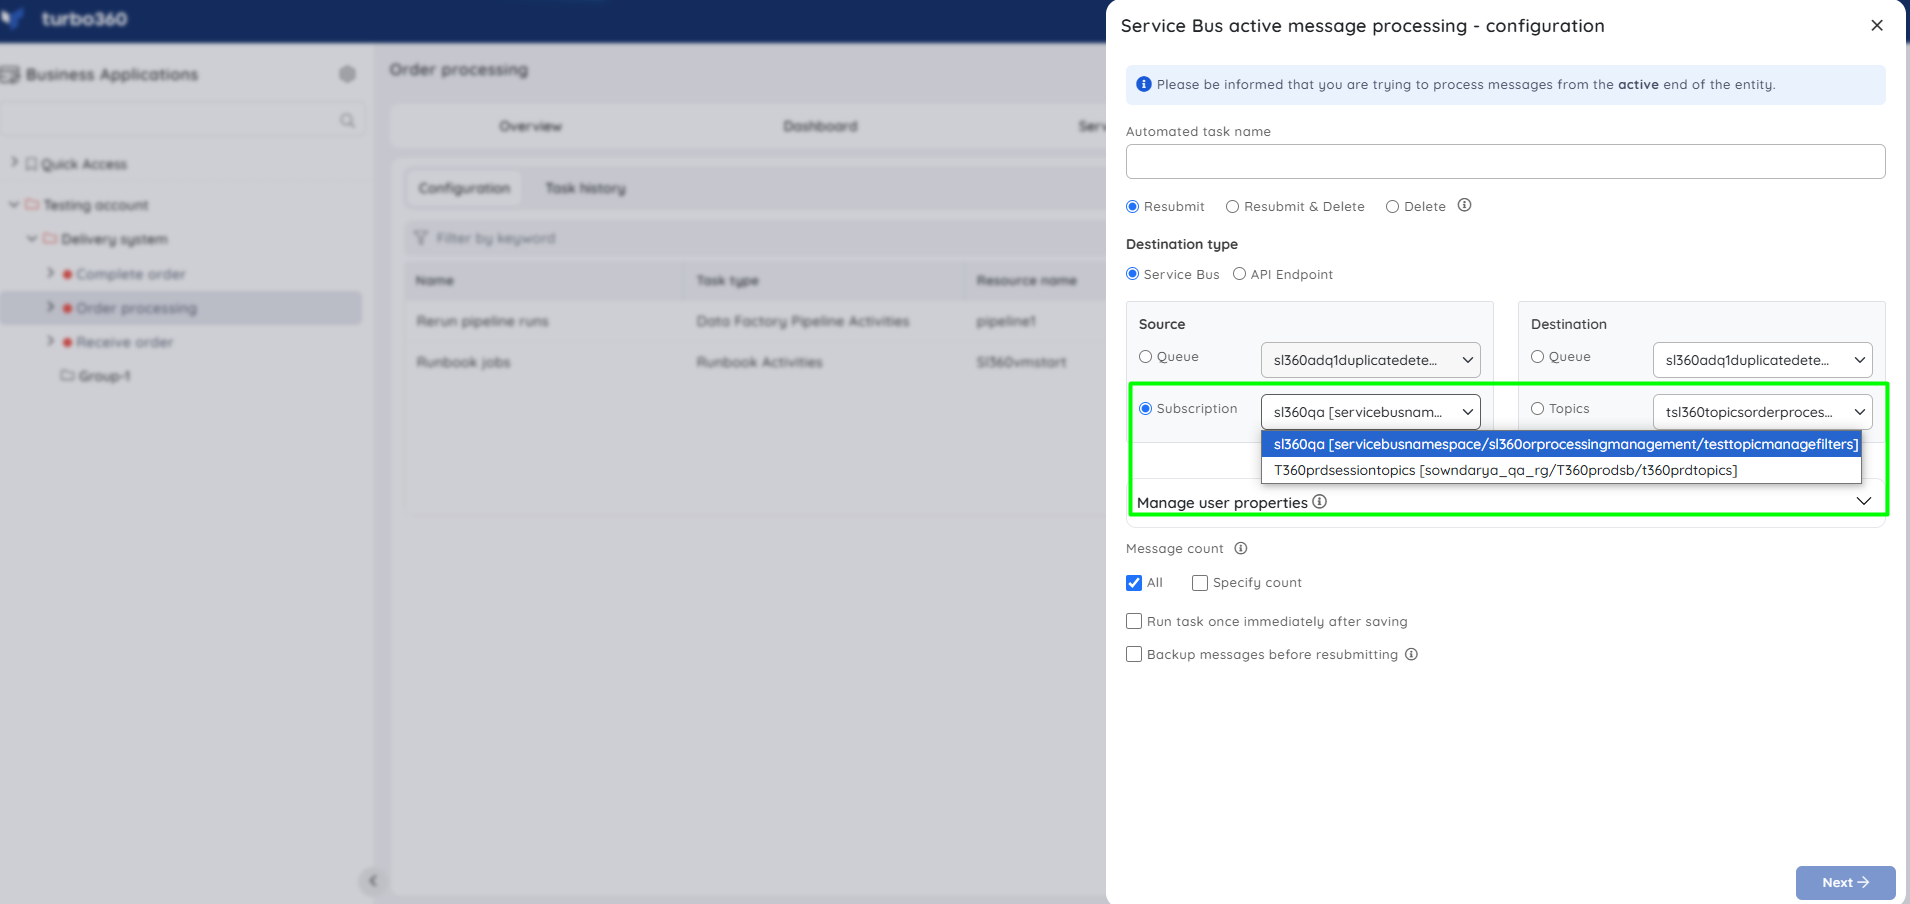The height and width of the screenshot is (904, 1910).
Task: Click the Automated task name input field
Action: [1505, 162]
